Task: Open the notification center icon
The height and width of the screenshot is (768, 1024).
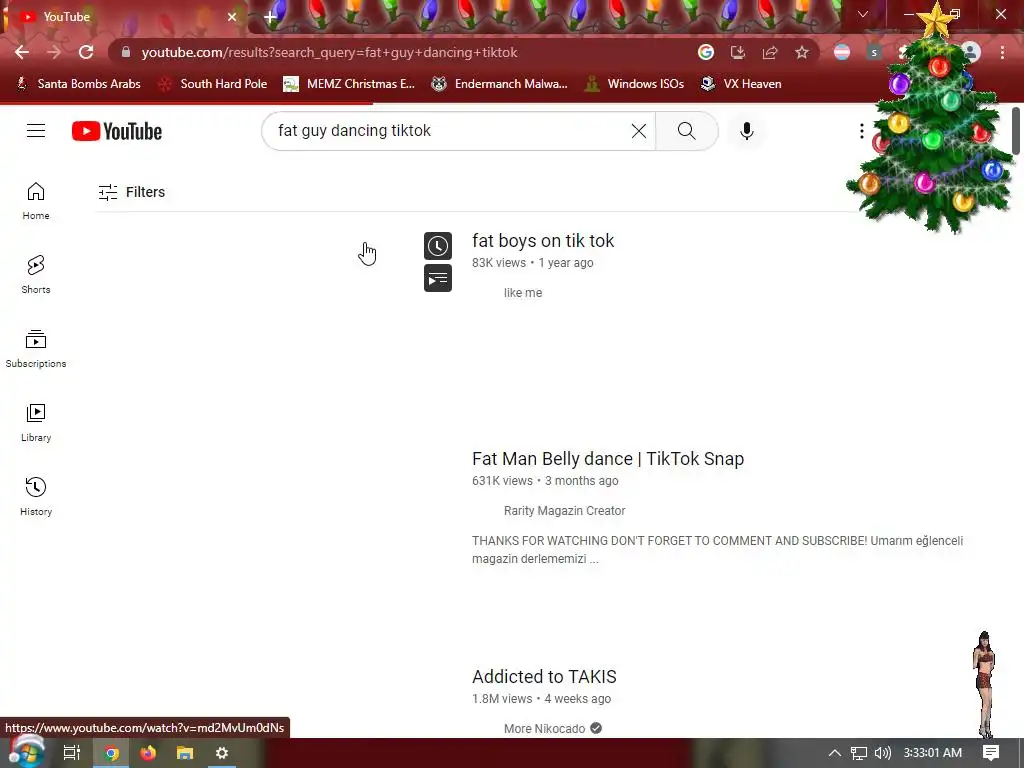Action: (991, 753)
